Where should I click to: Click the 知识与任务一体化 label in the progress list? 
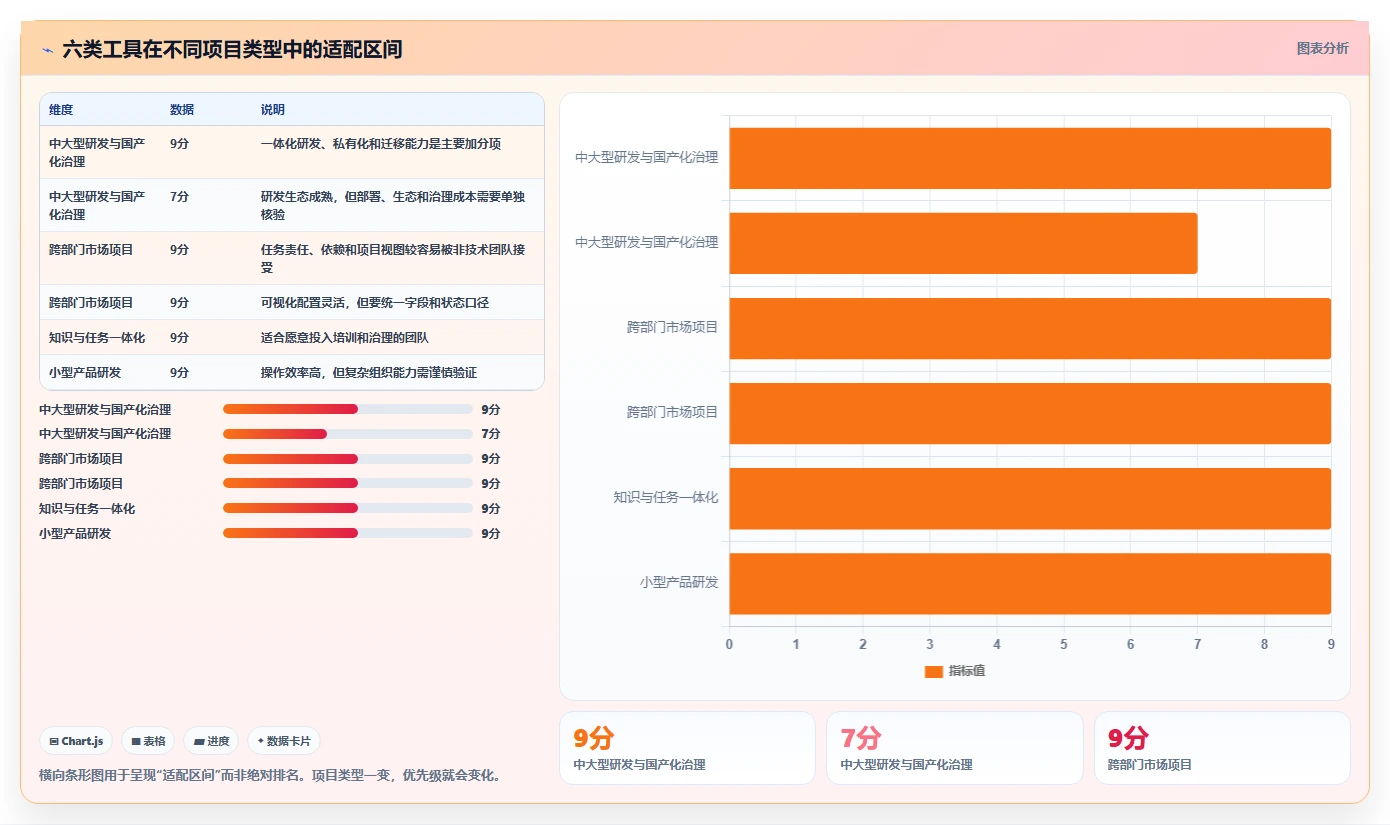point(87,509)
